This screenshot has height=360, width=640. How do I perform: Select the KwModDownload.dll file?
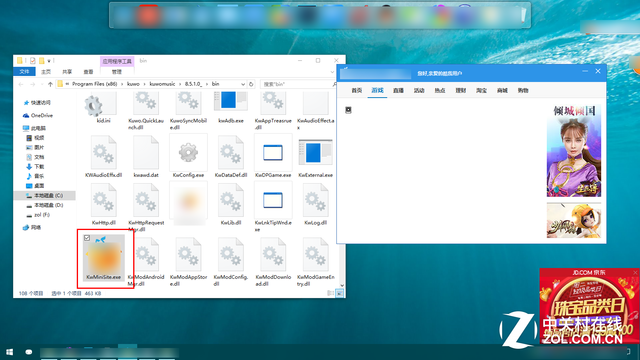pyautogui.click(x=273, y=262)
